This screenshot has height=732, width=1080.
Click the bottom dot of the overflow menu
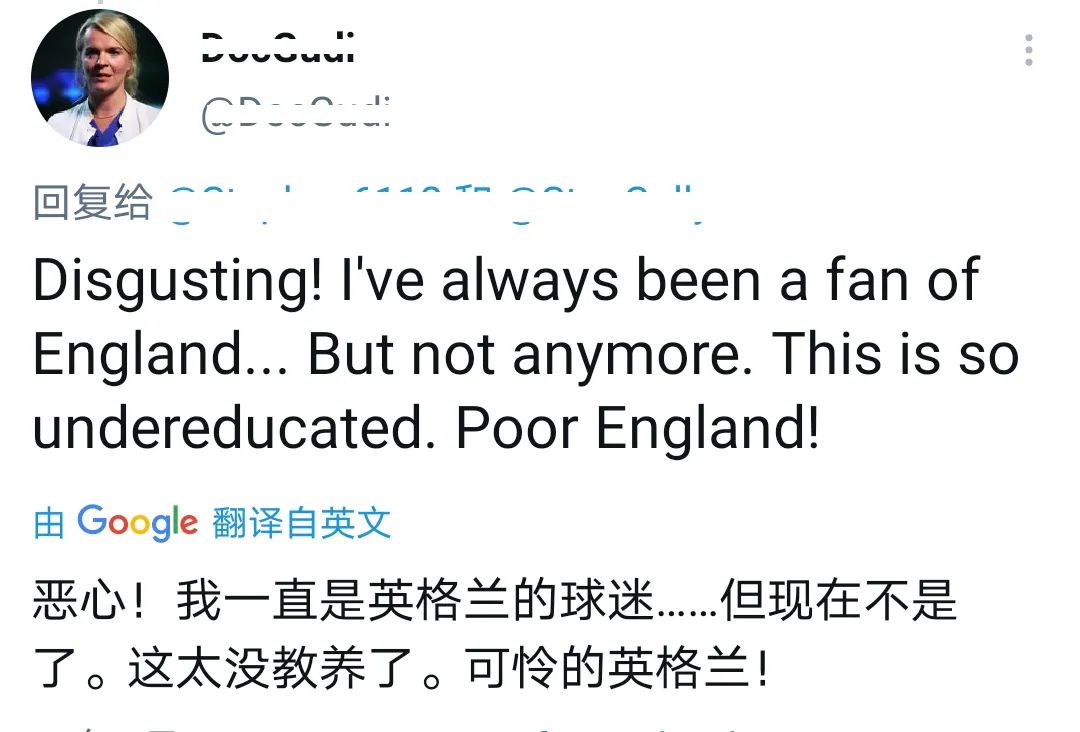(1028, 62)
